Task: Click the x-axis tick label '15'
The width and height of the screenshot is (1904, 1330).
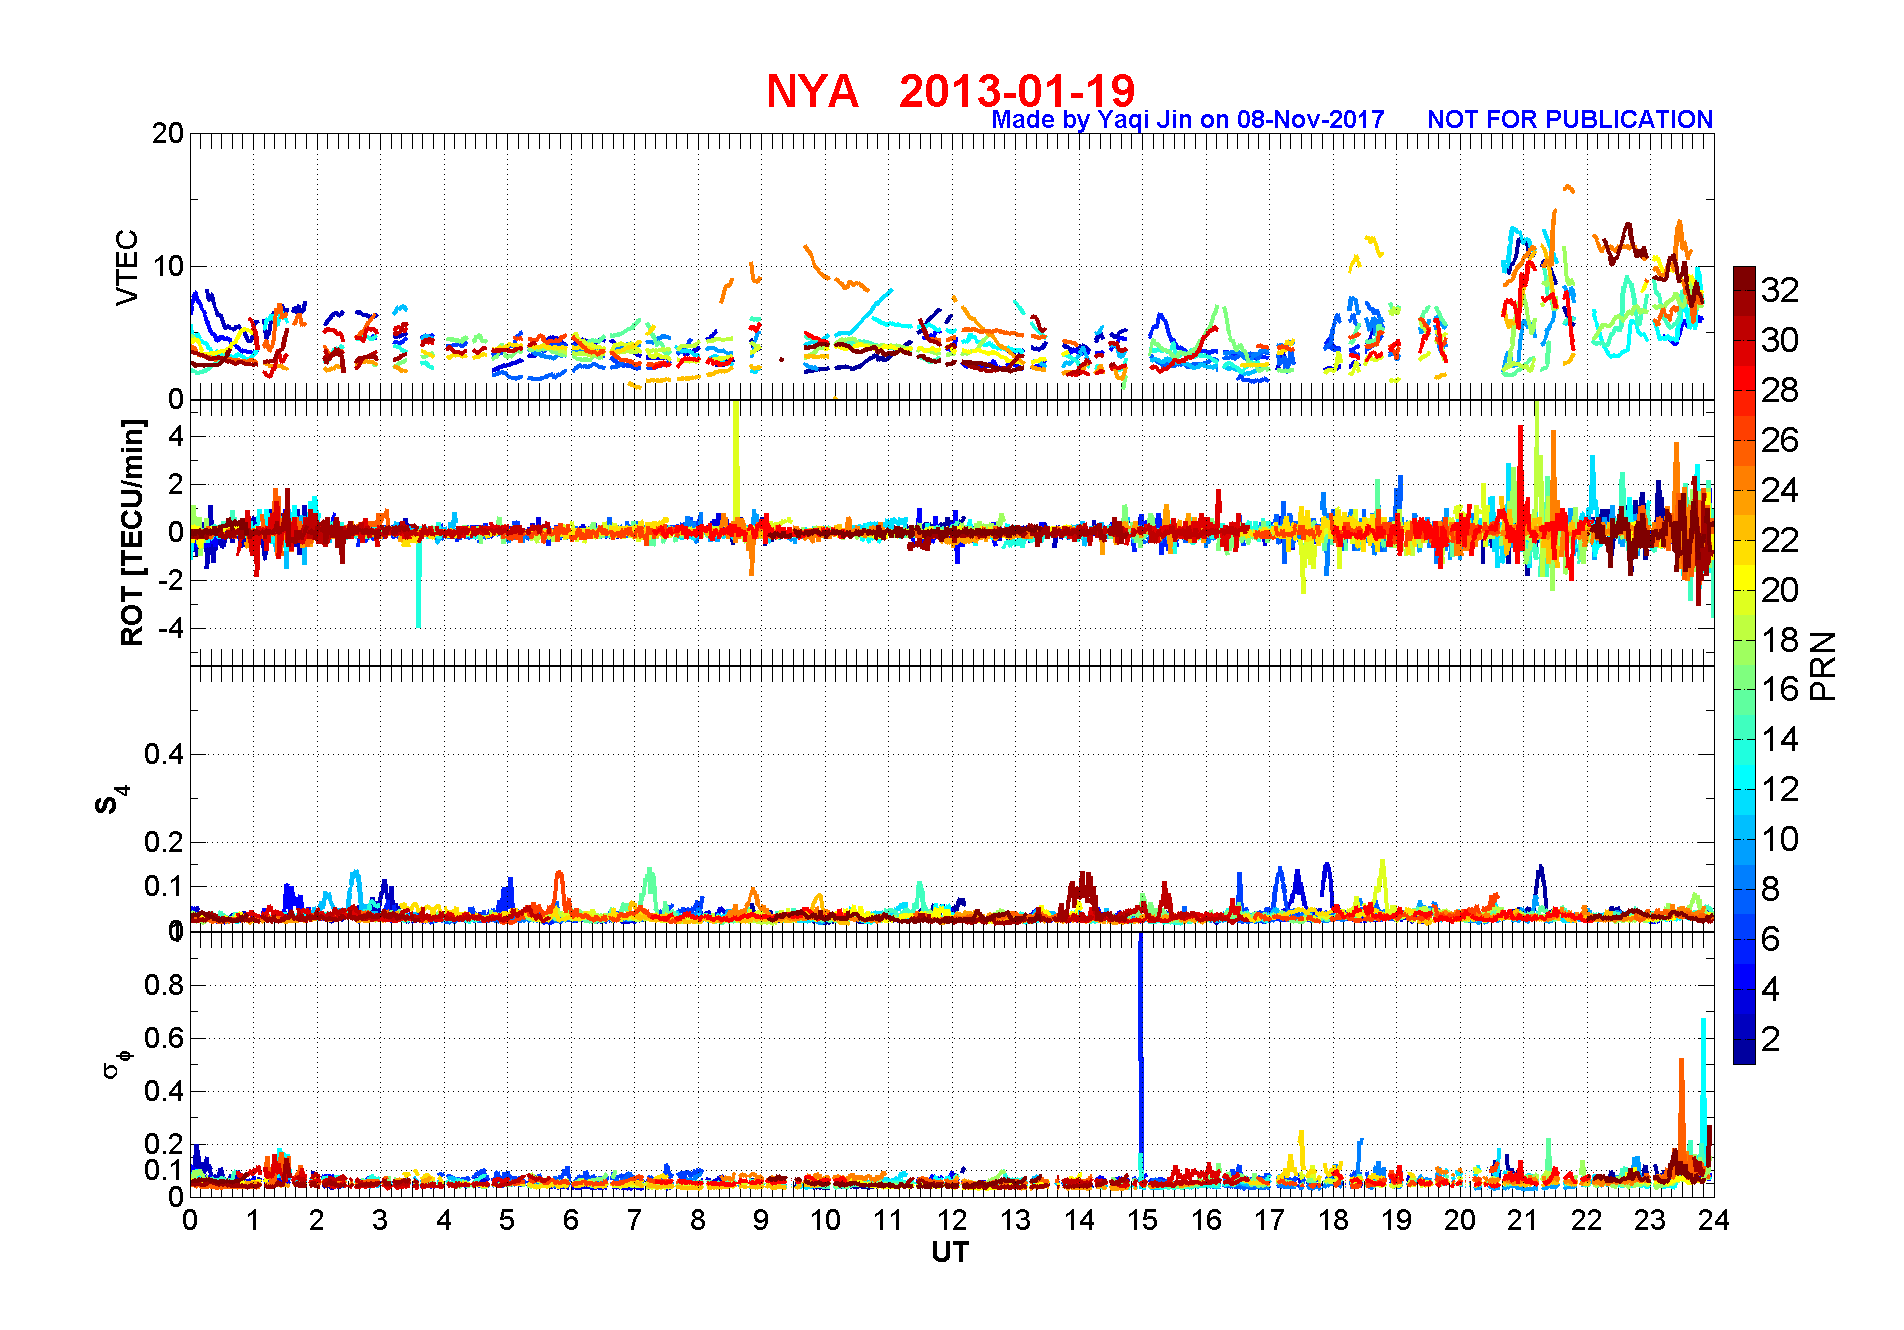Action: click(1142, 1220)
